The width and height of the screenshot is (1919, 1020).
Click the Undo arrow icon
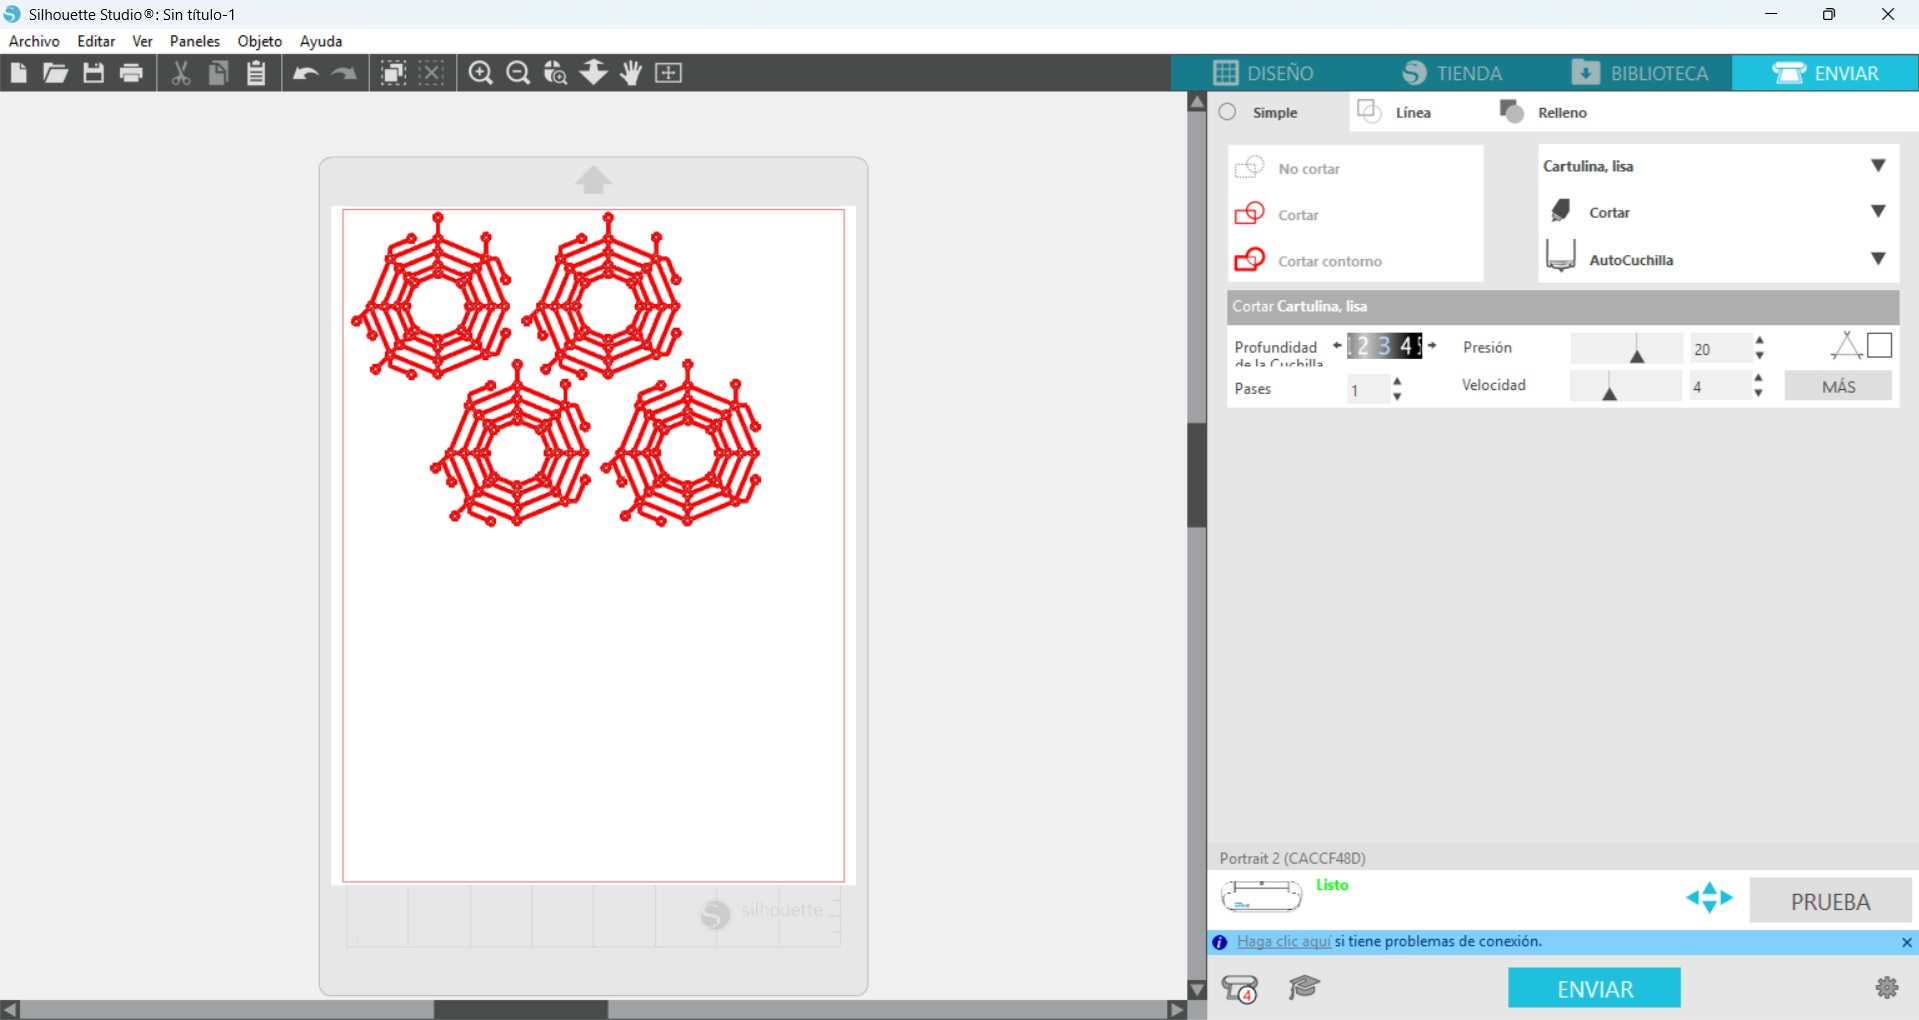305,73
